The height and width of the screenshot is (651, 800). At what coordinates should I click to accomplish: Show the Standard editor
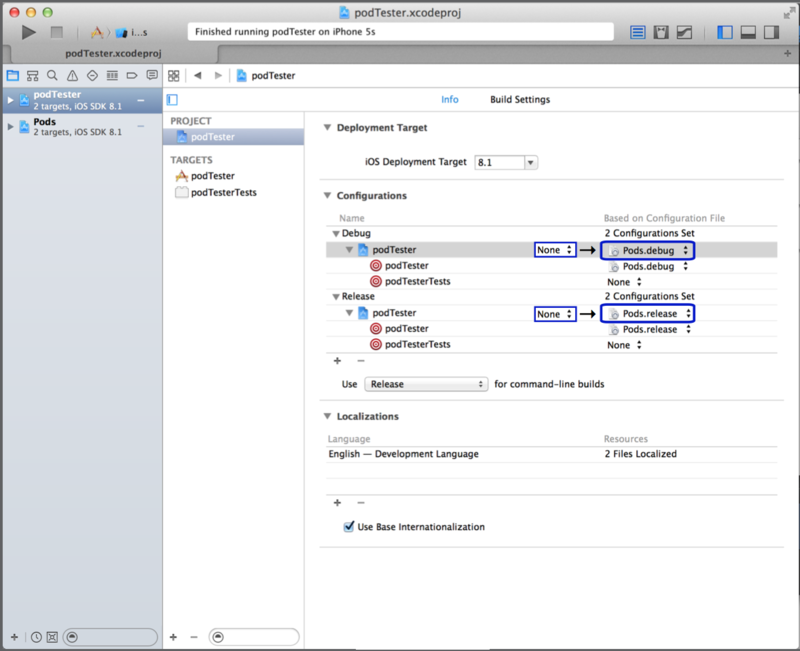tap(637, 32)
